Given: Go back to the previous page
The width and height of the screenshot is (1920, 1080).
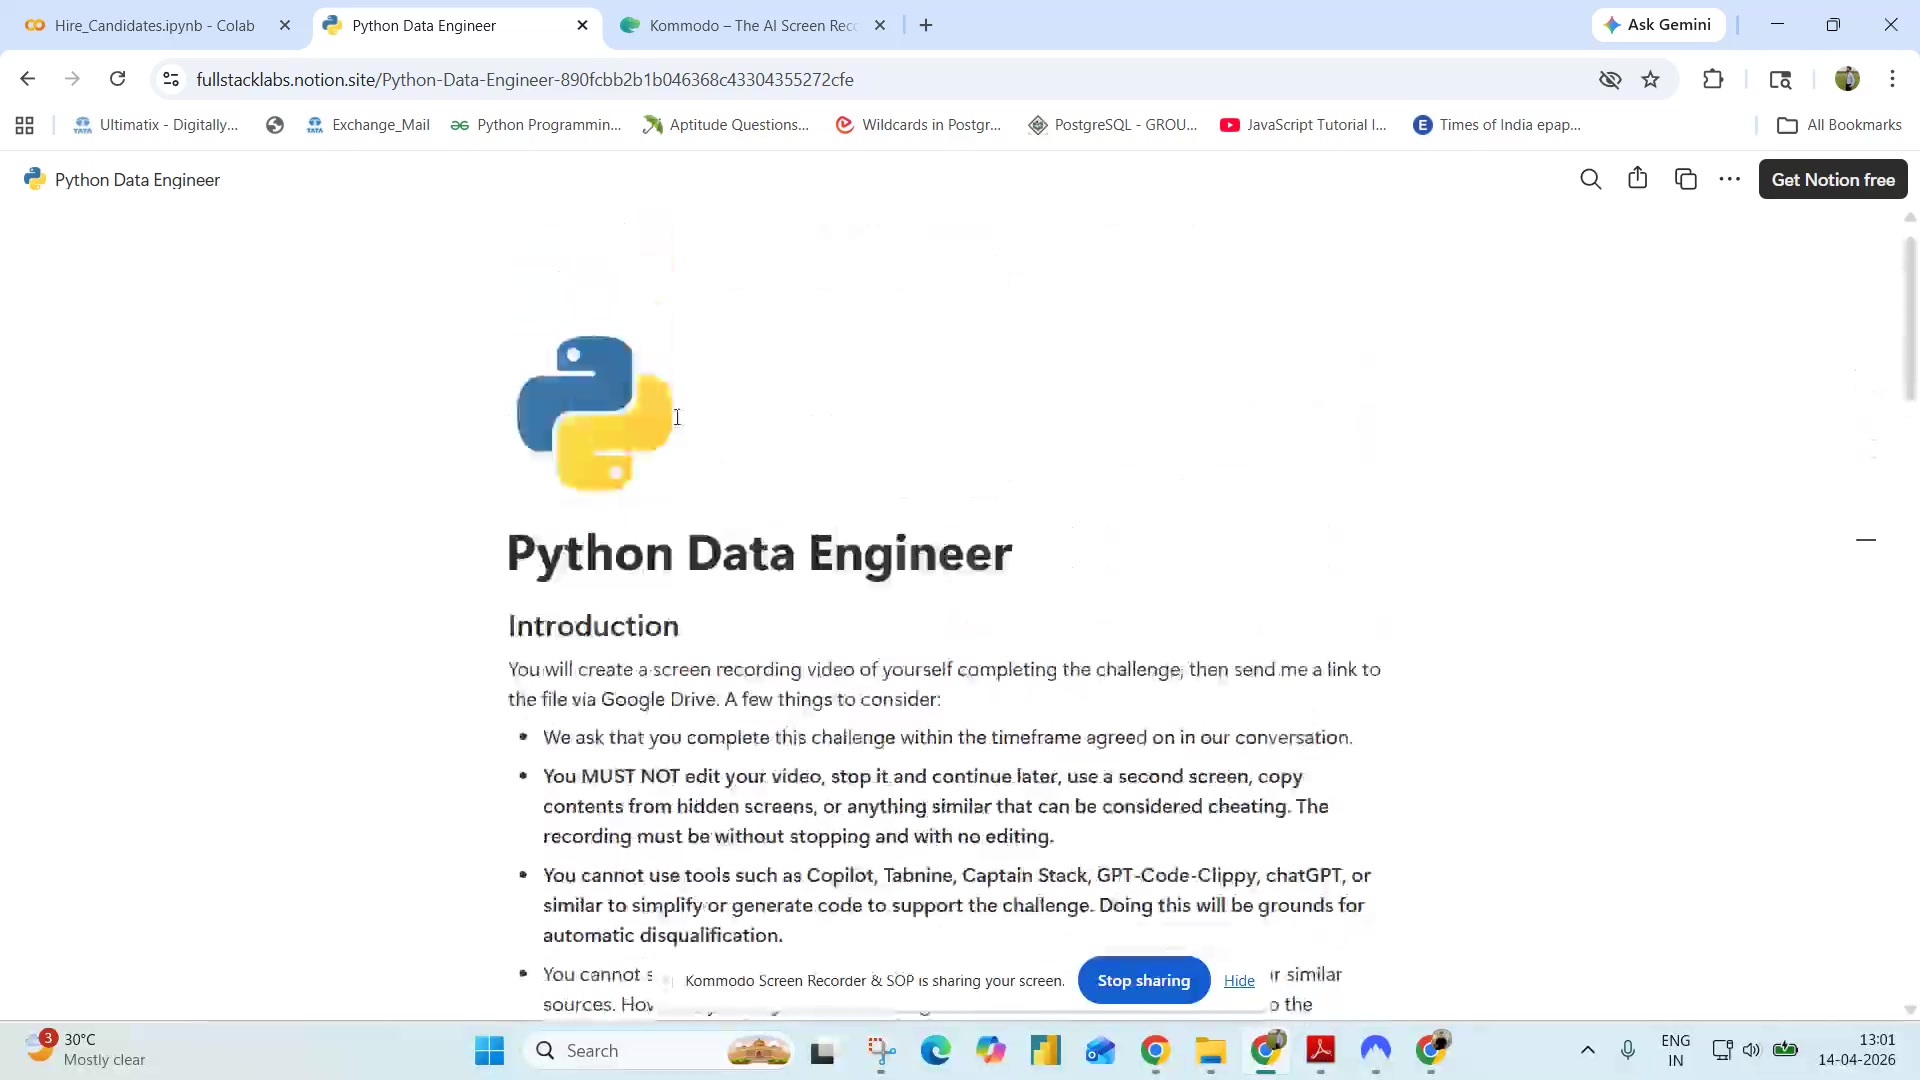Looking at the screenshot, I should click(x=28, y=79).
